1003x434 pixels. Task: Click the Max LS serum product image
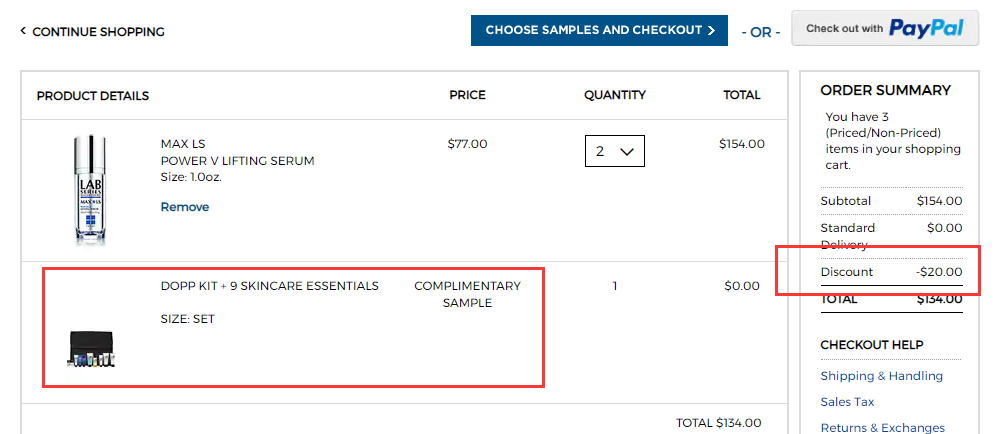click(x=90, y=189)
